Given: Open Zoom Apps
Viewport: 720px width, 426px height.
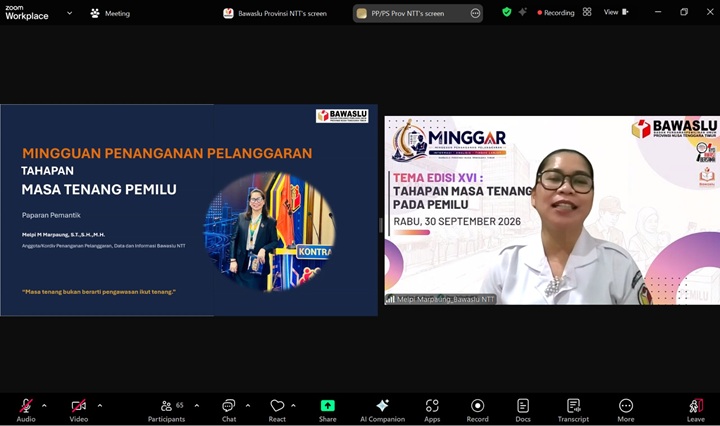Looking at the screenshot, I should (432, 410).
